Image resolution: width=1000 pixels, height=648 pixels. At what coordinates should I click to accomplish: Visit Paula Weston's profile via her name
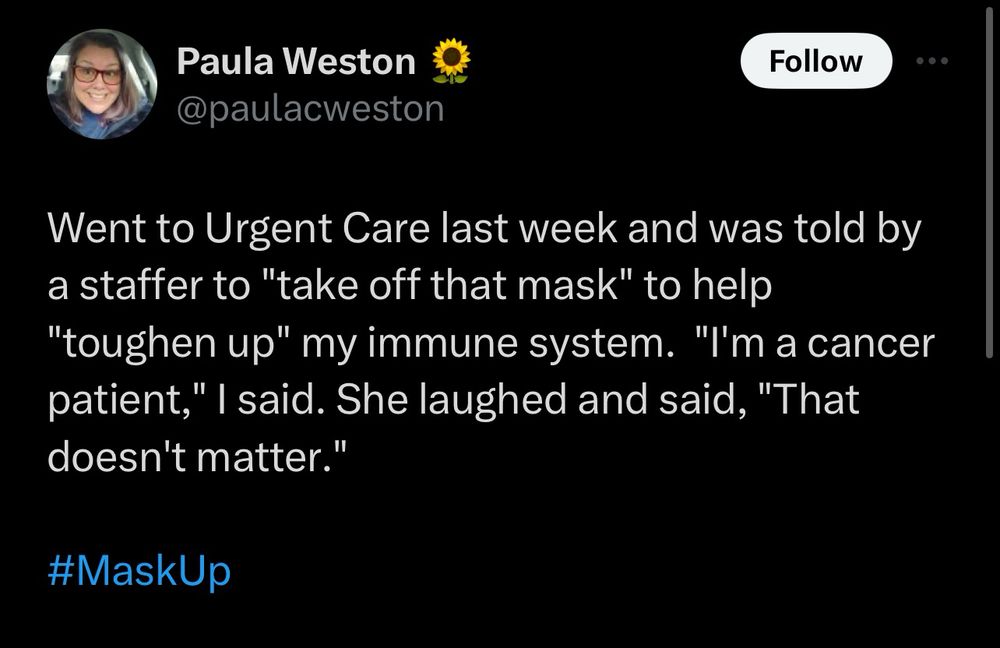[295, 58]
